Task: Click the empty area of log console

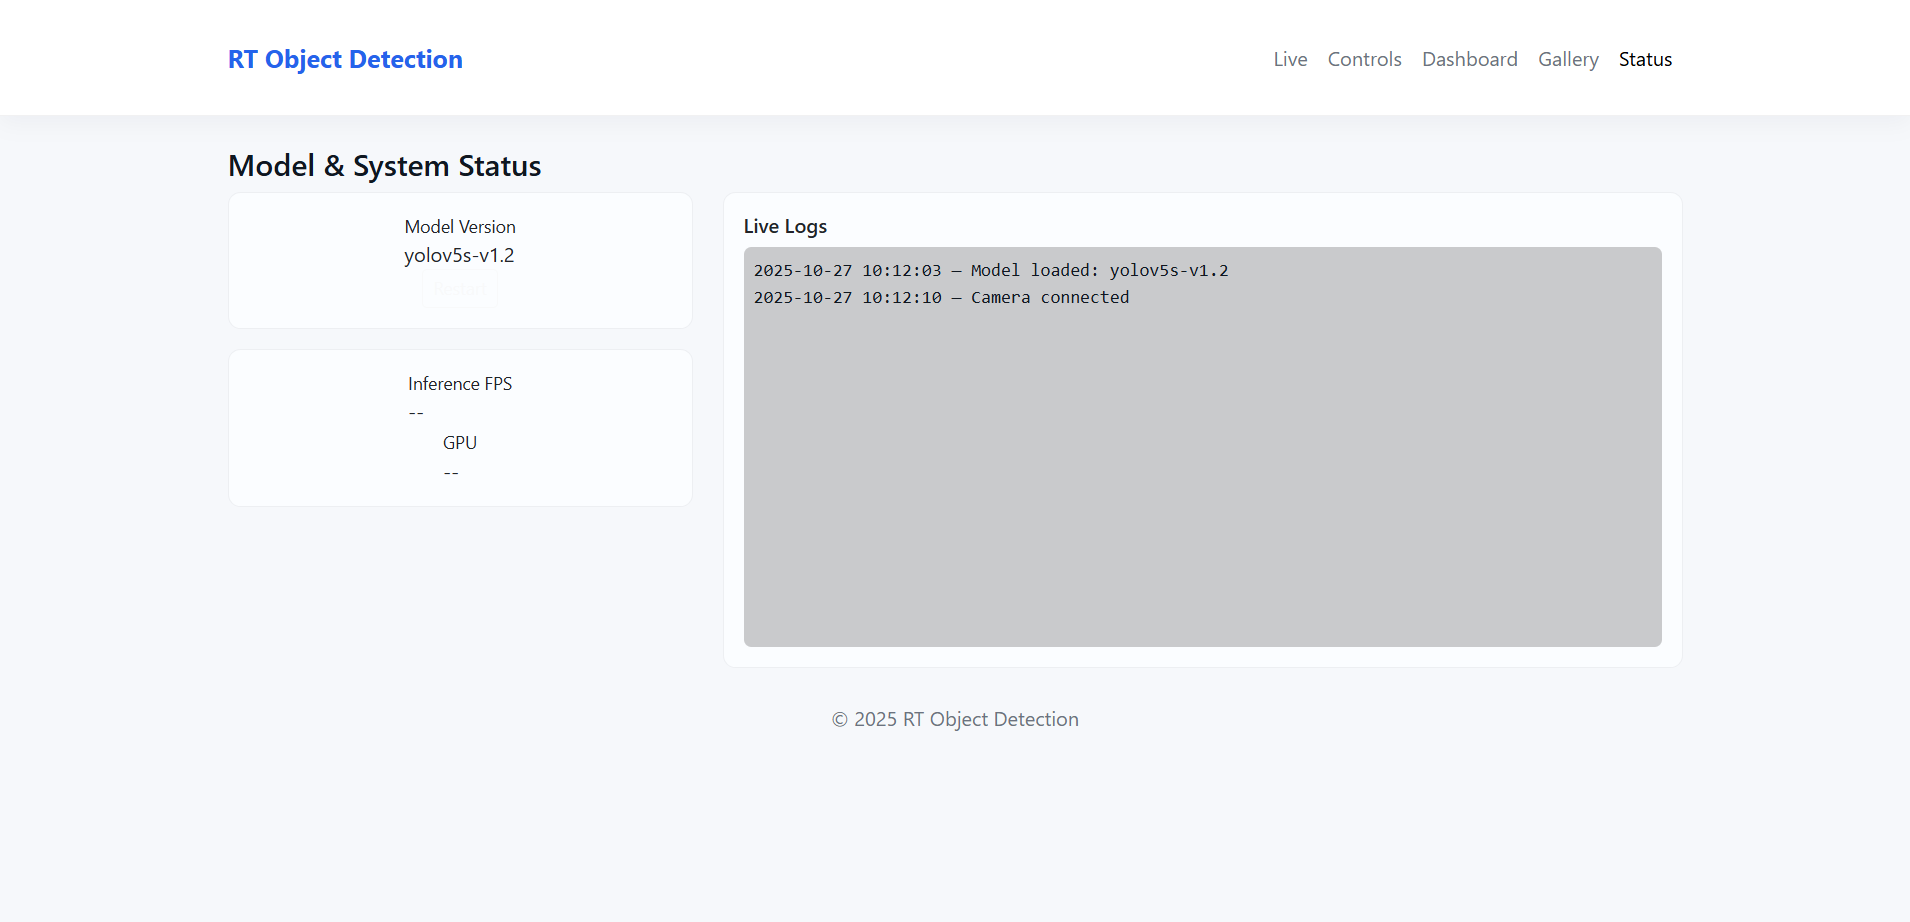Action: point(1202,480)
